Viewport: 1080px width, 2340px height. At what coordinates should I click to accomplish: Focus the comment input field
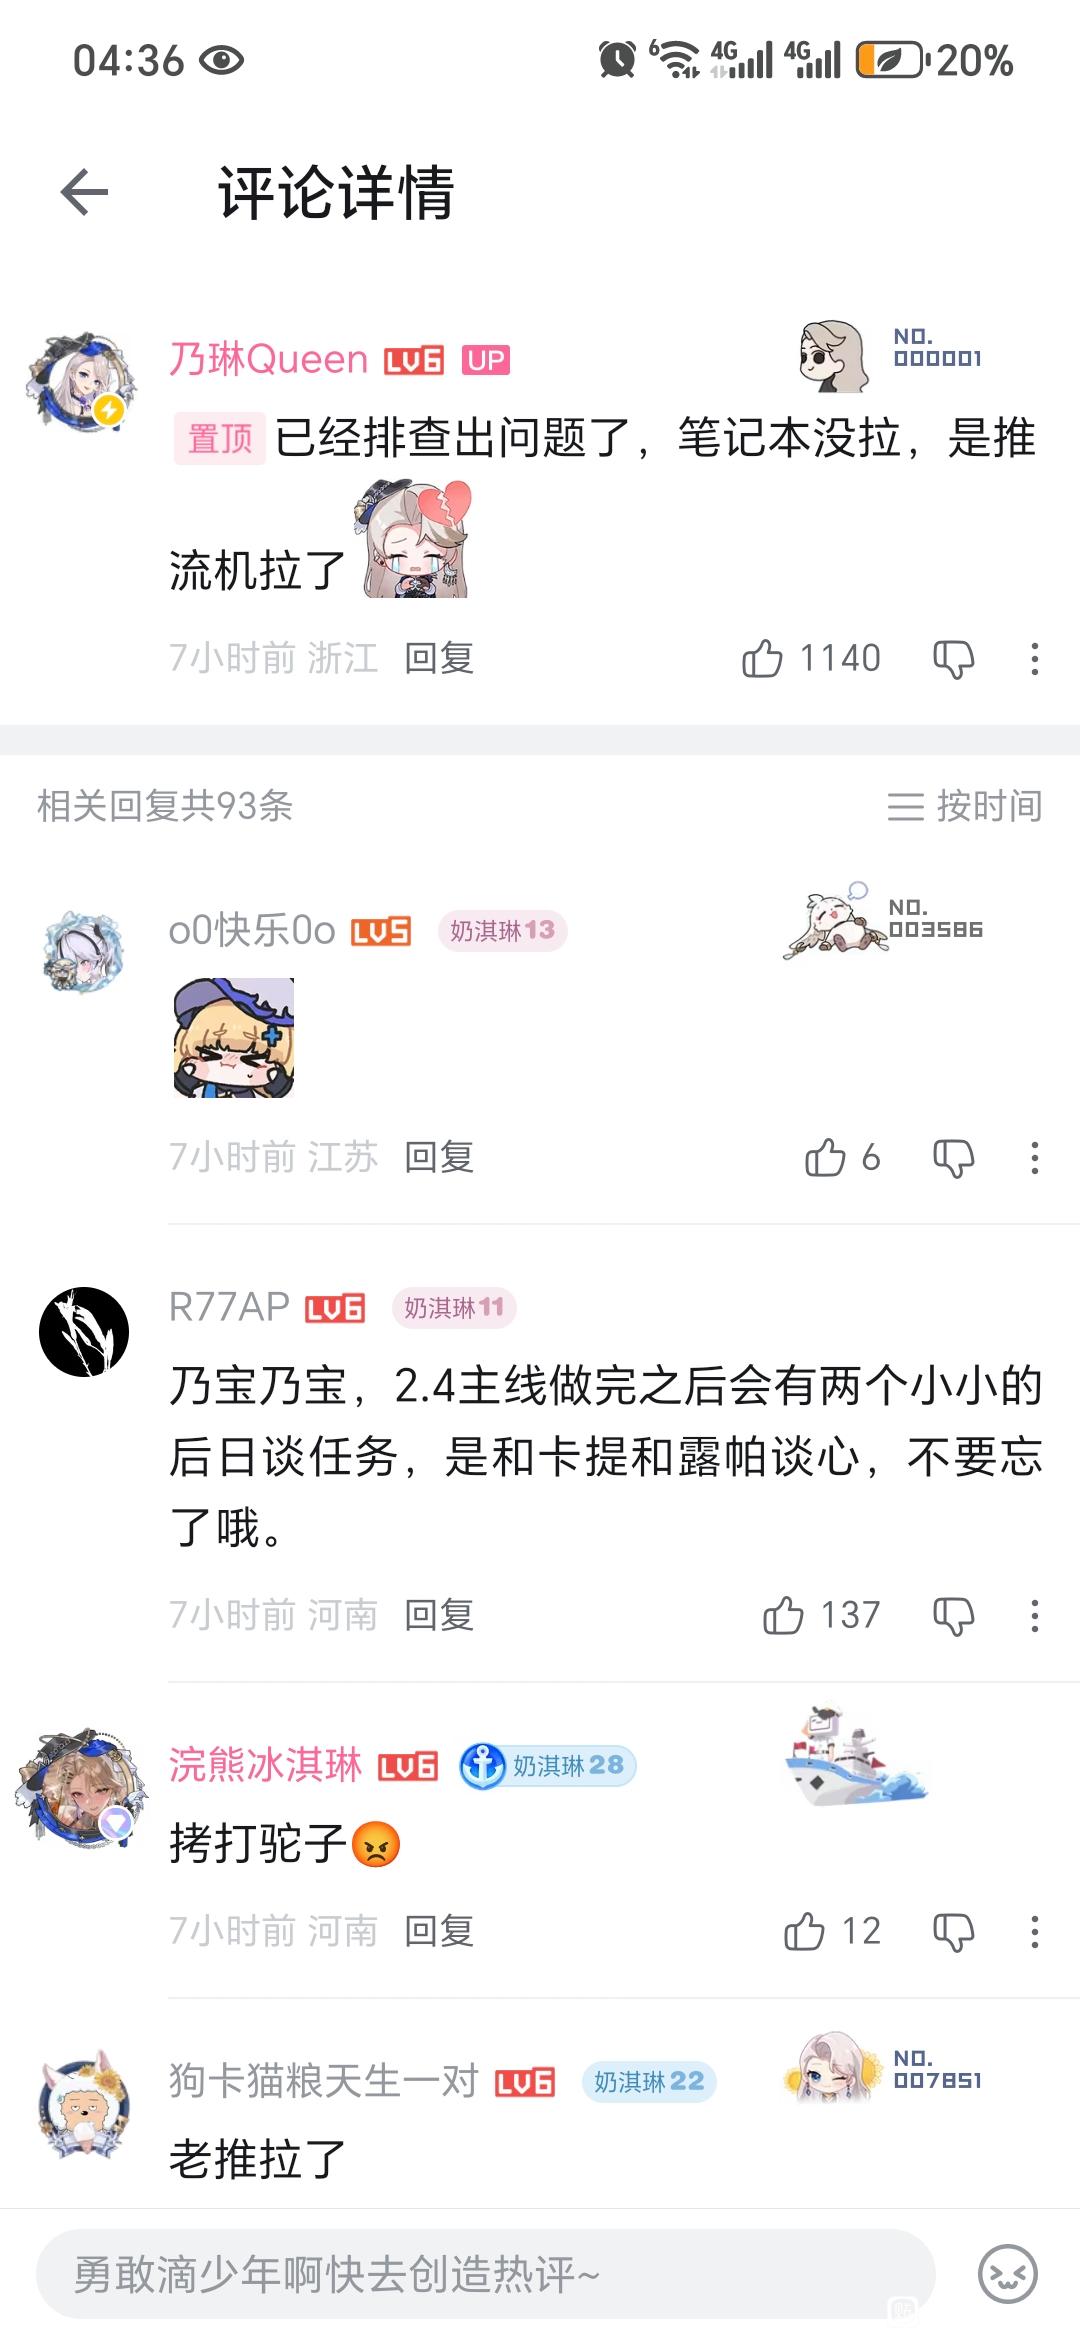tap(486, 2274)
